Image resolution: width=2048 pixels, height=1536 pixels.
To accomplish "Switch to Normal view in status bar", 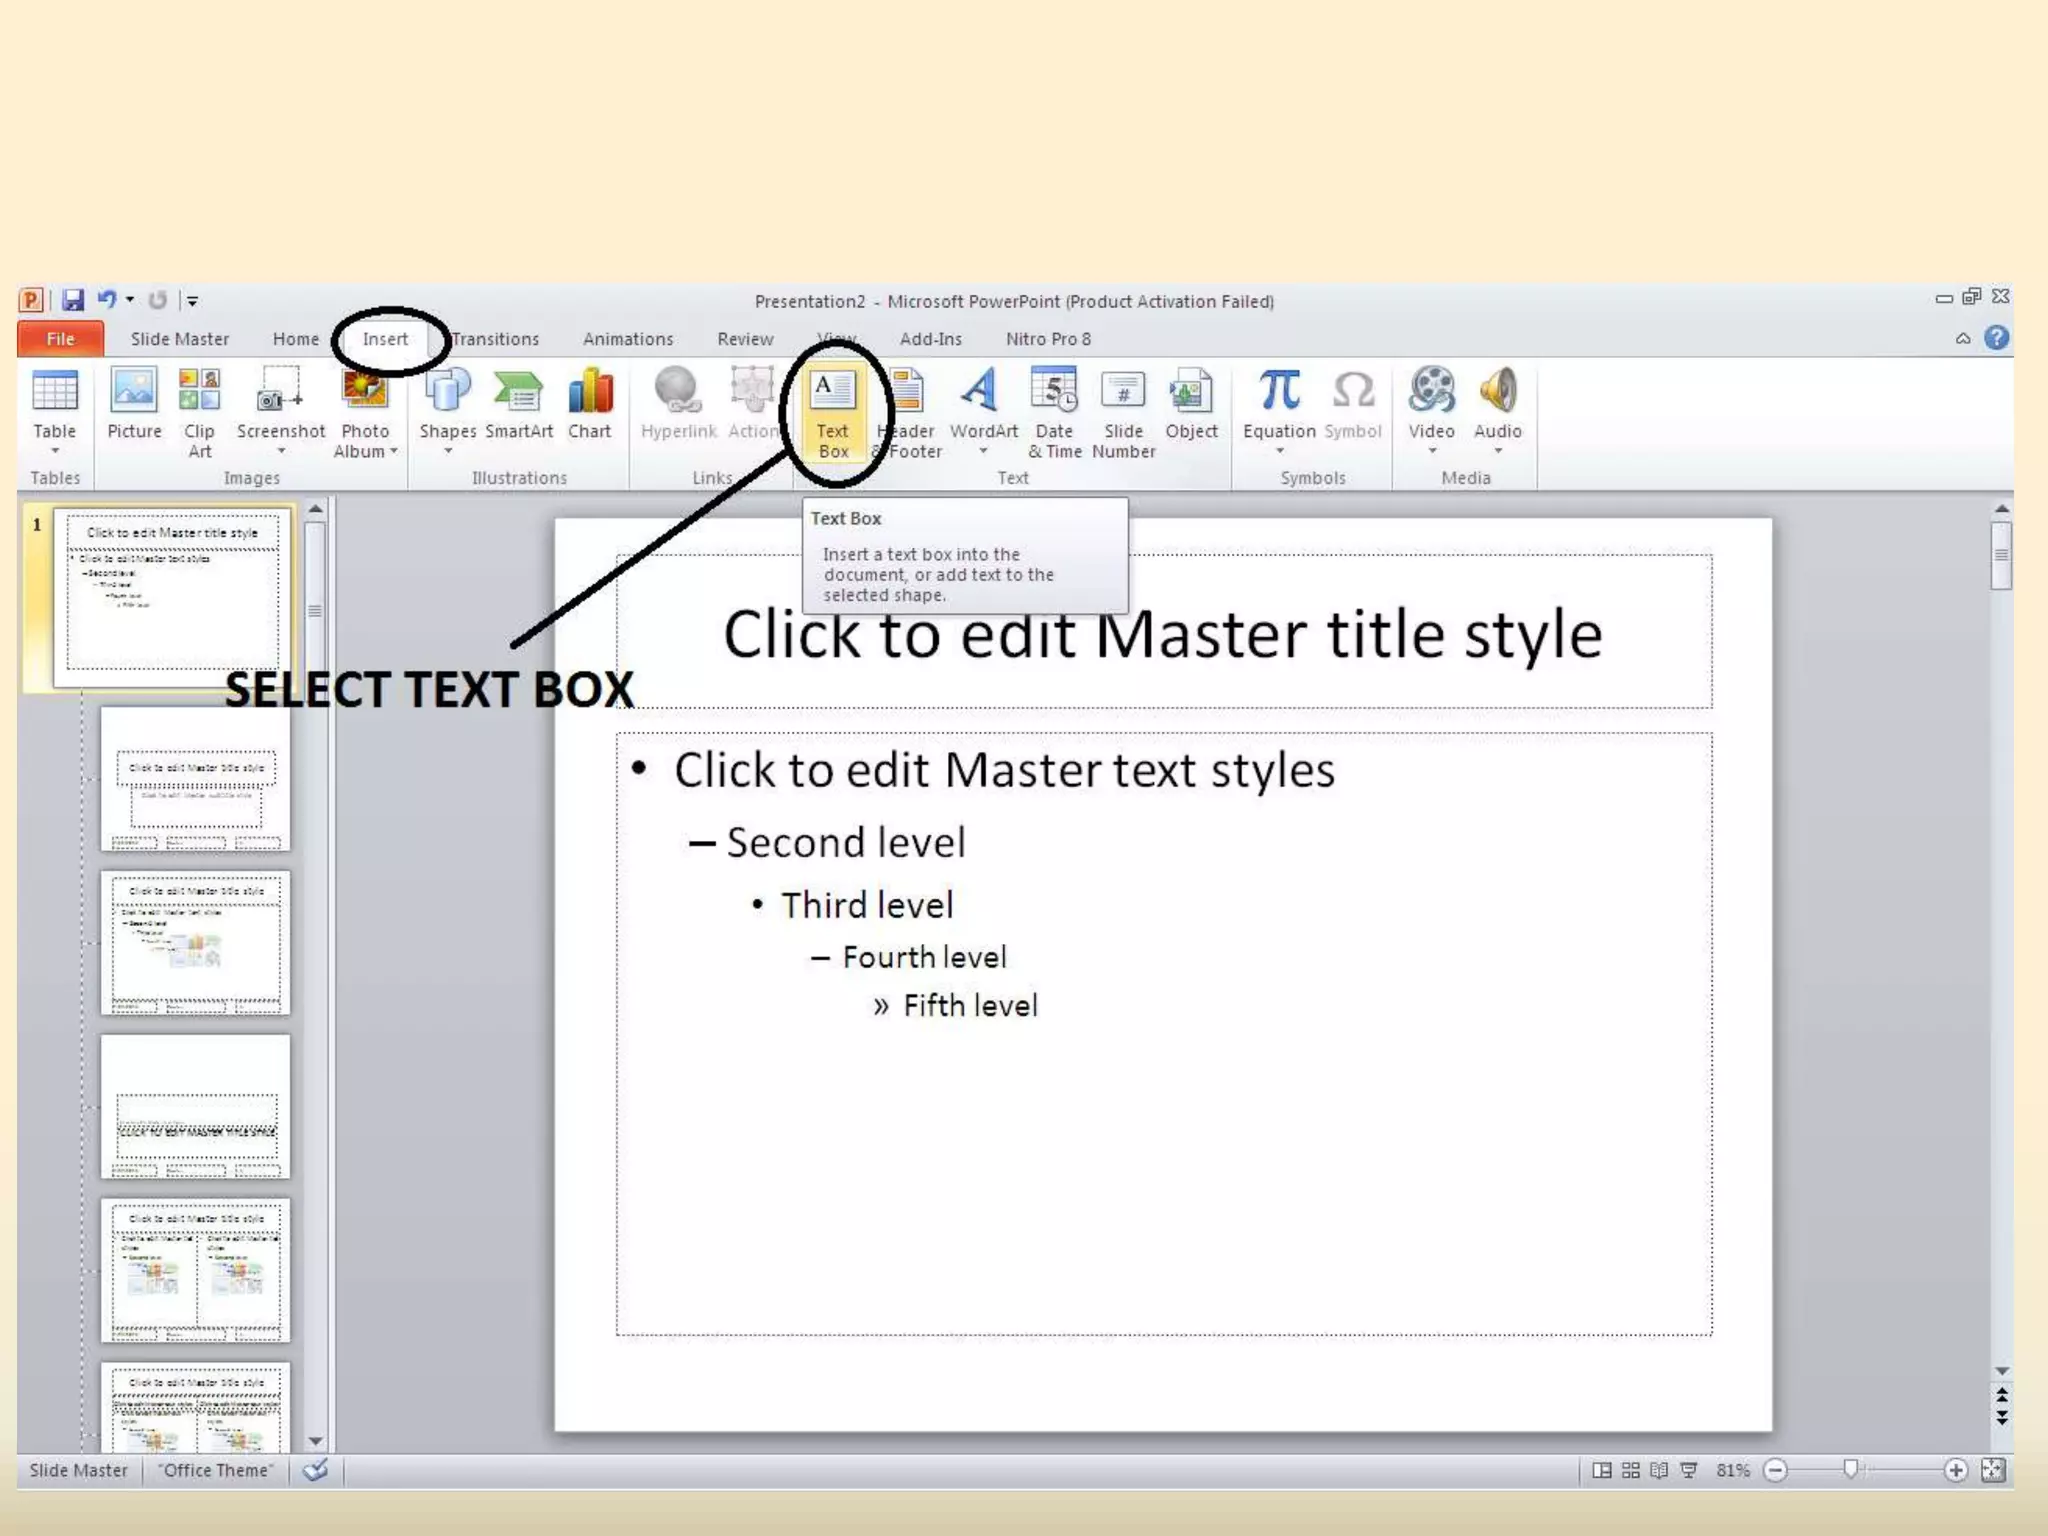I will tap(1602, 1470).
